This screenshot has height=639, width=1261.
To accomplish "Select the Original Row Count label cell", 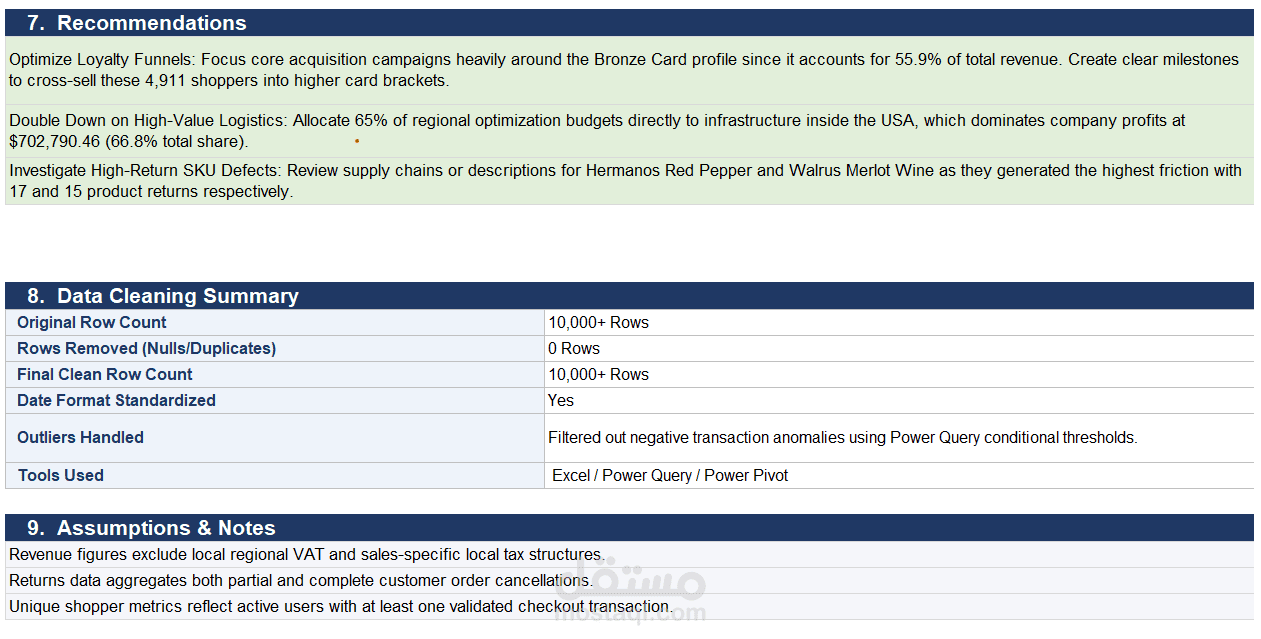I will pos(275,322).
